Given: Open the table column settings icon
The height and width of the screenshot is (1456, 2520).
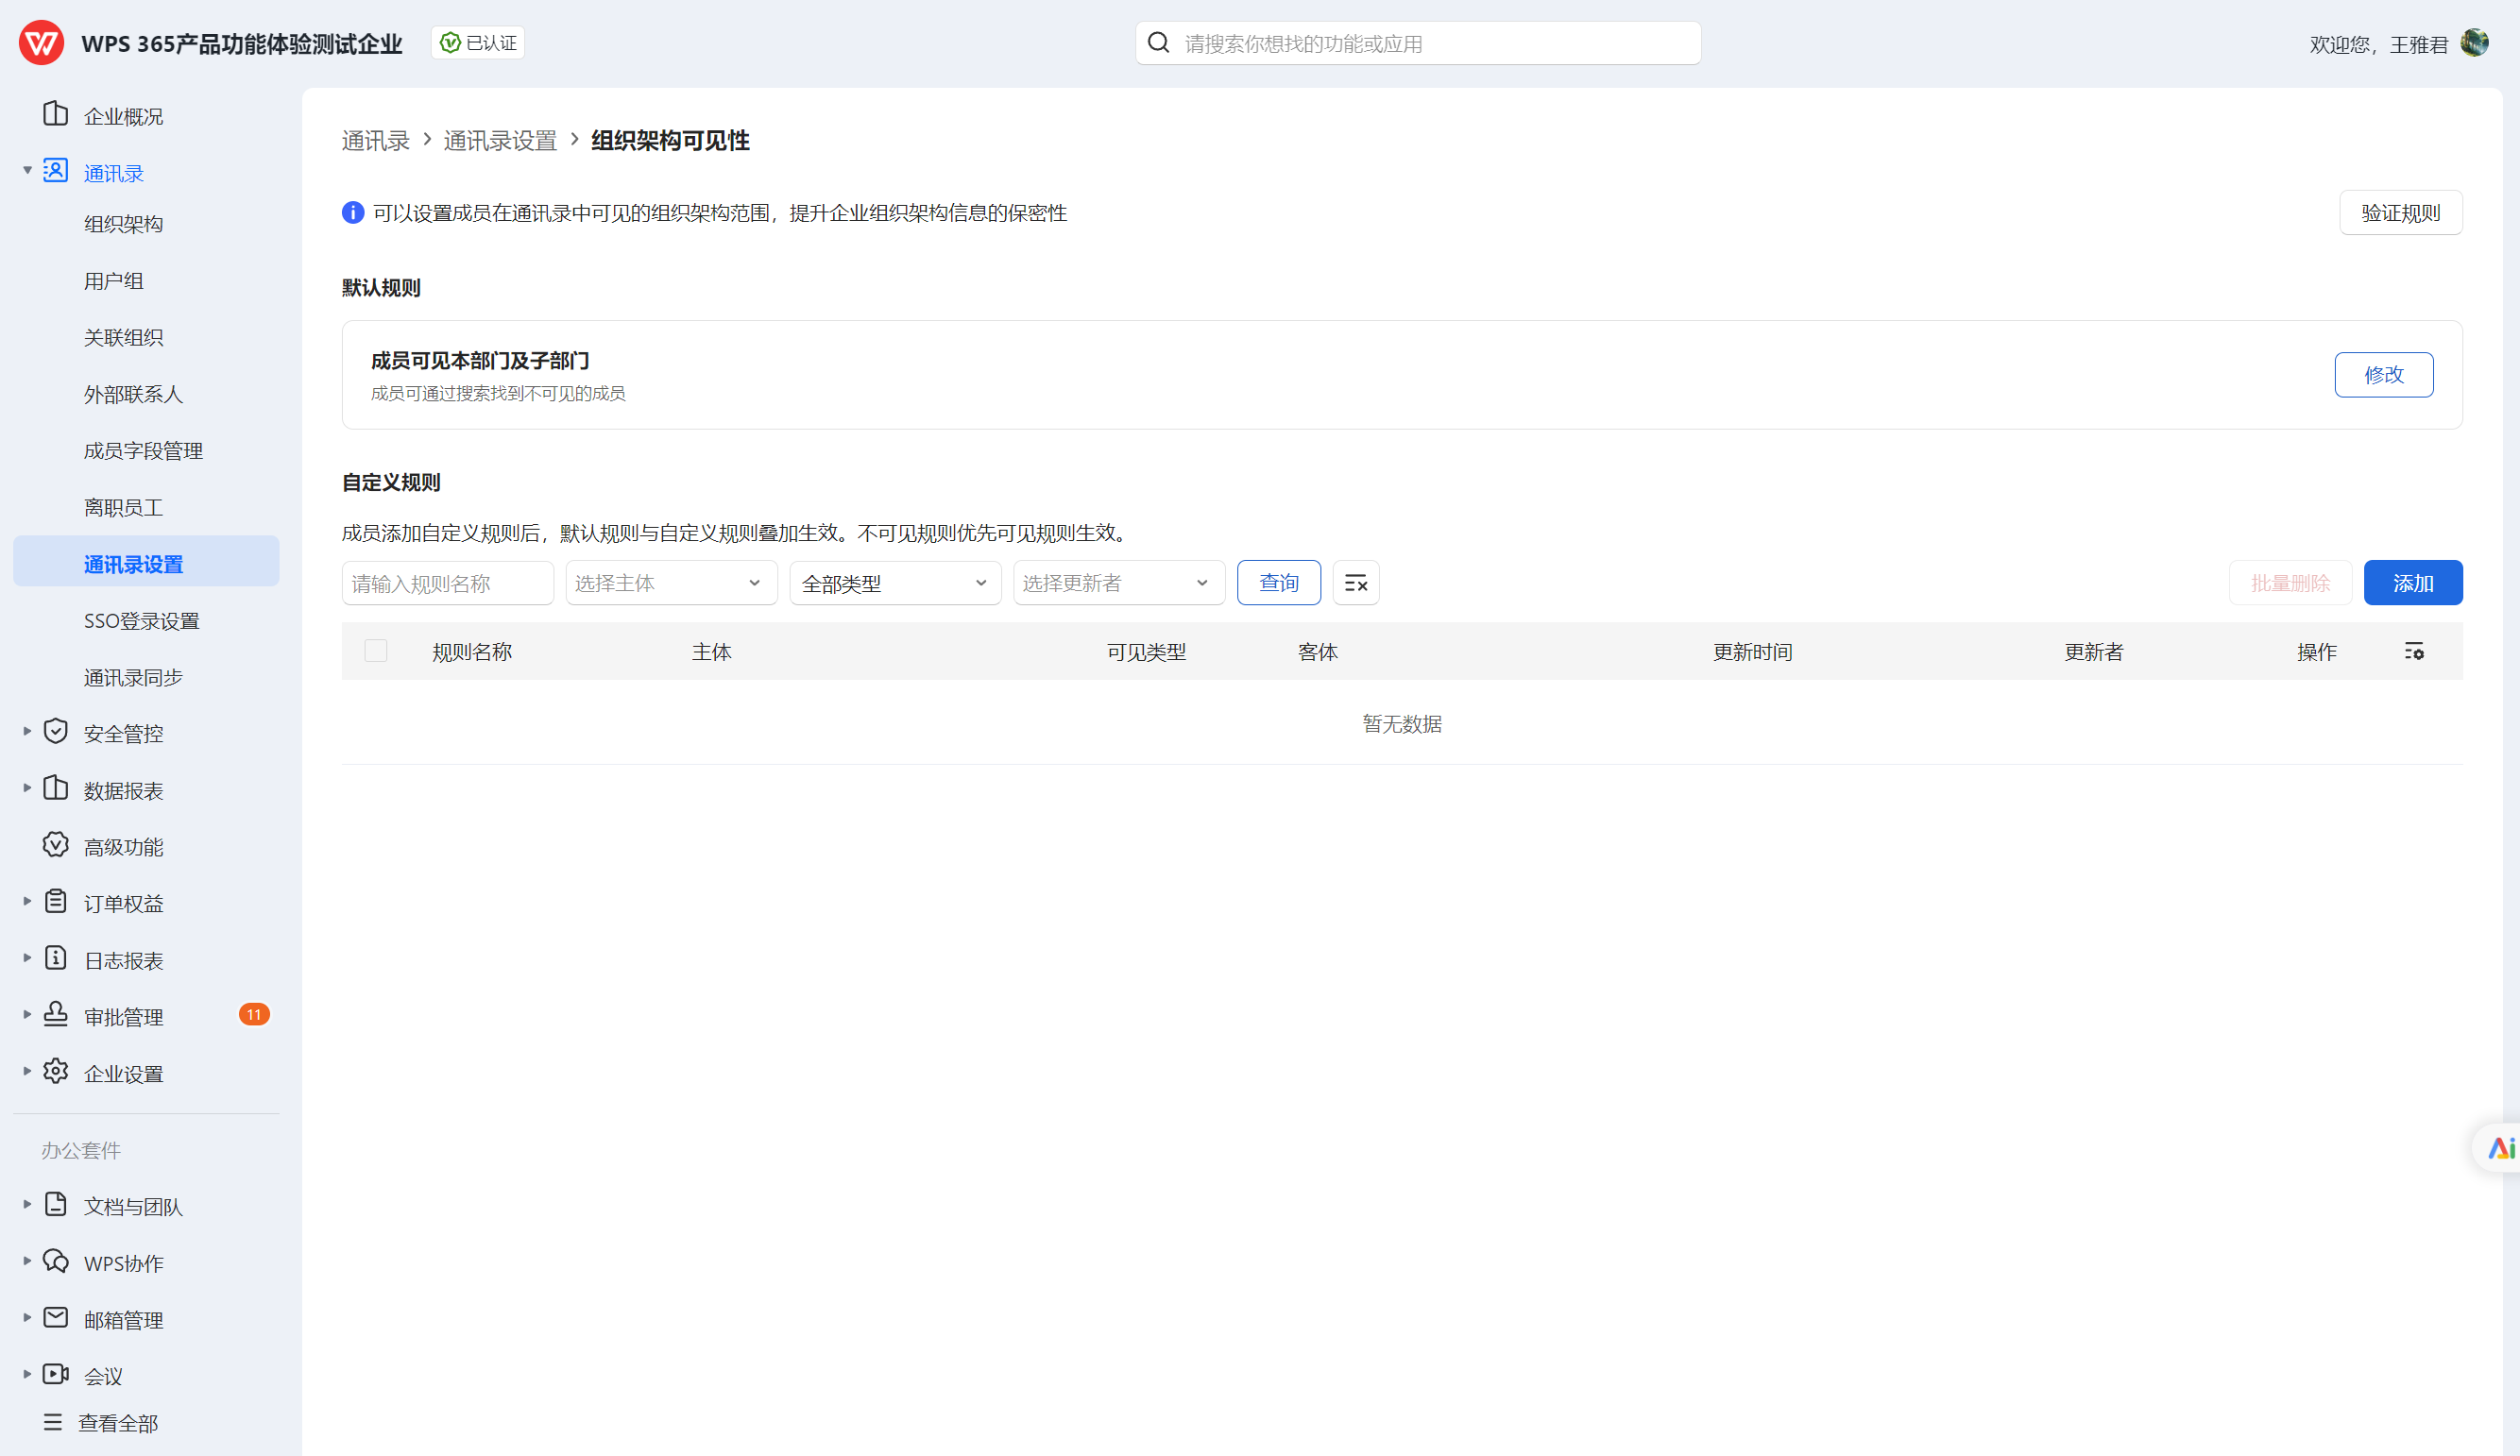Looking at the screenshot, I should point(2413,652).
